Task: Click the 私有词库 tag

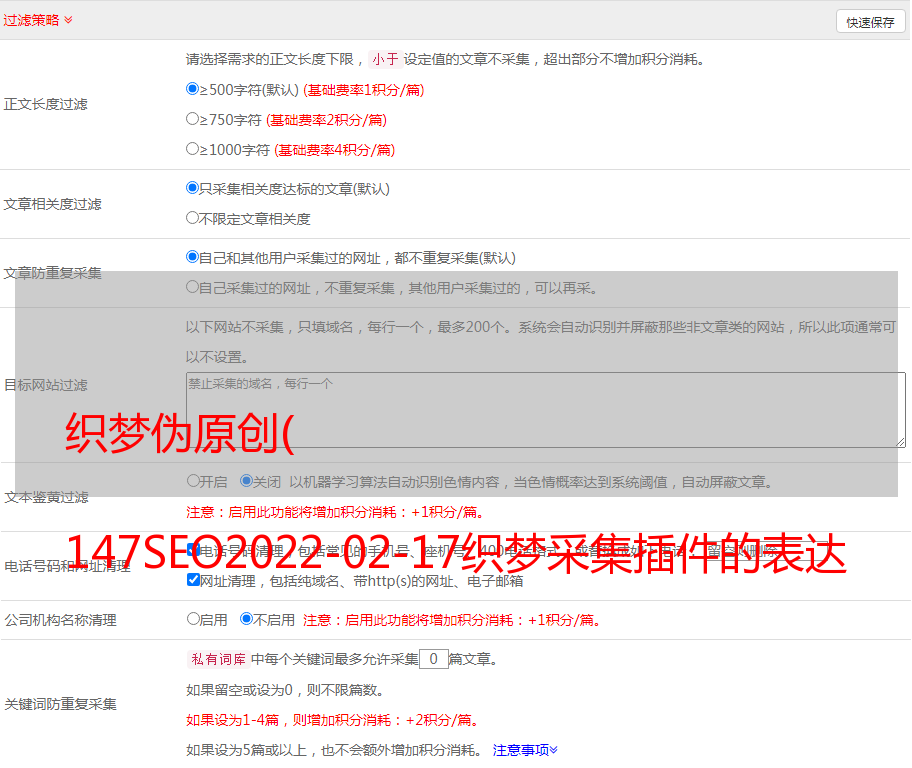Action: click(x=219, y=659)
